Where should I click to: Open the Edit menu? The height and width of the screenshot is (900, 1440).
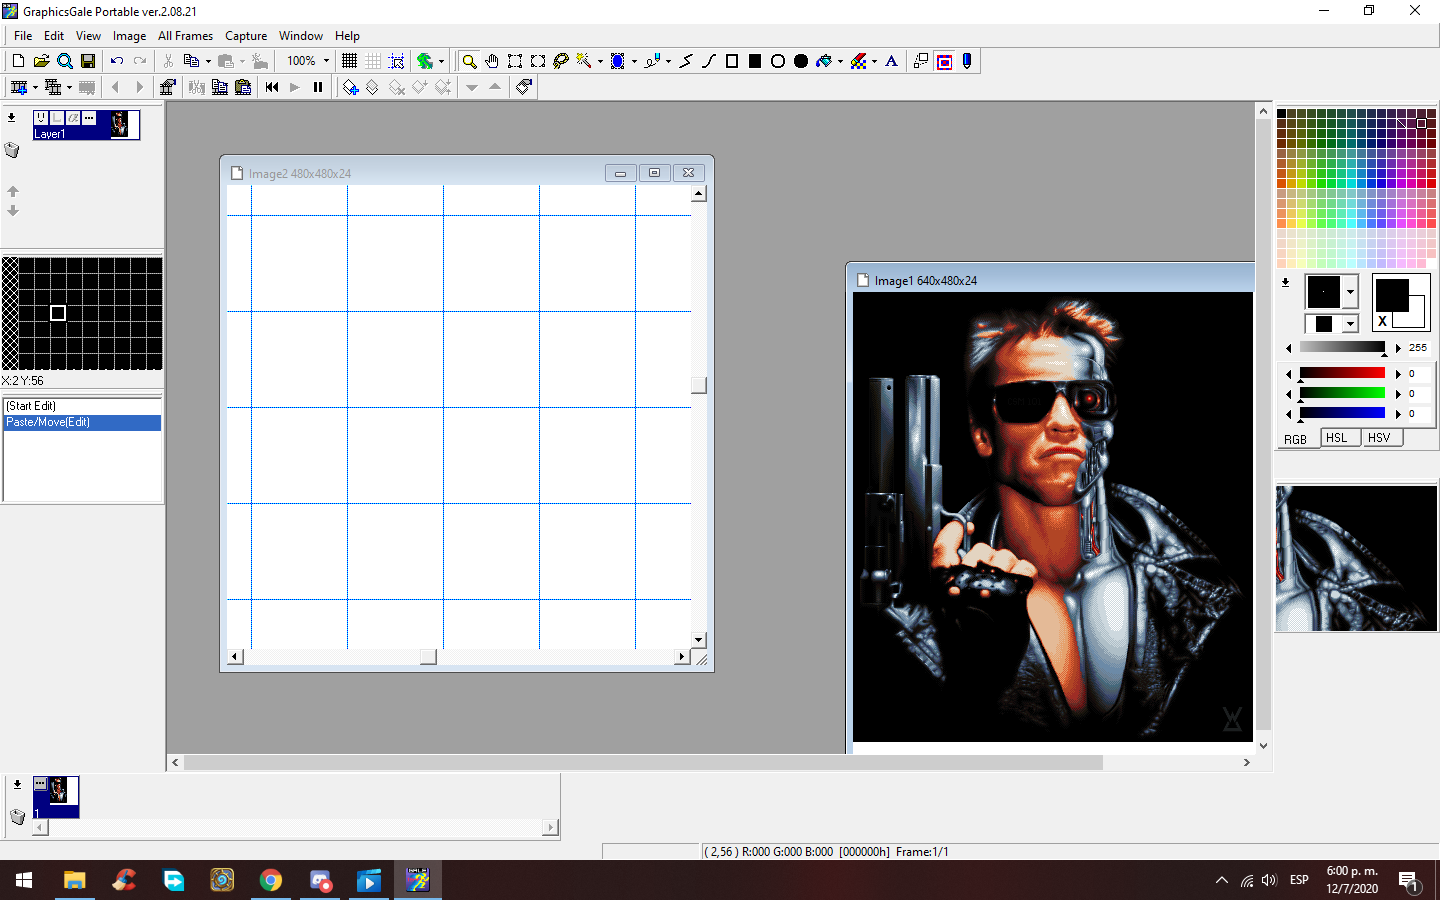point(54,36)
